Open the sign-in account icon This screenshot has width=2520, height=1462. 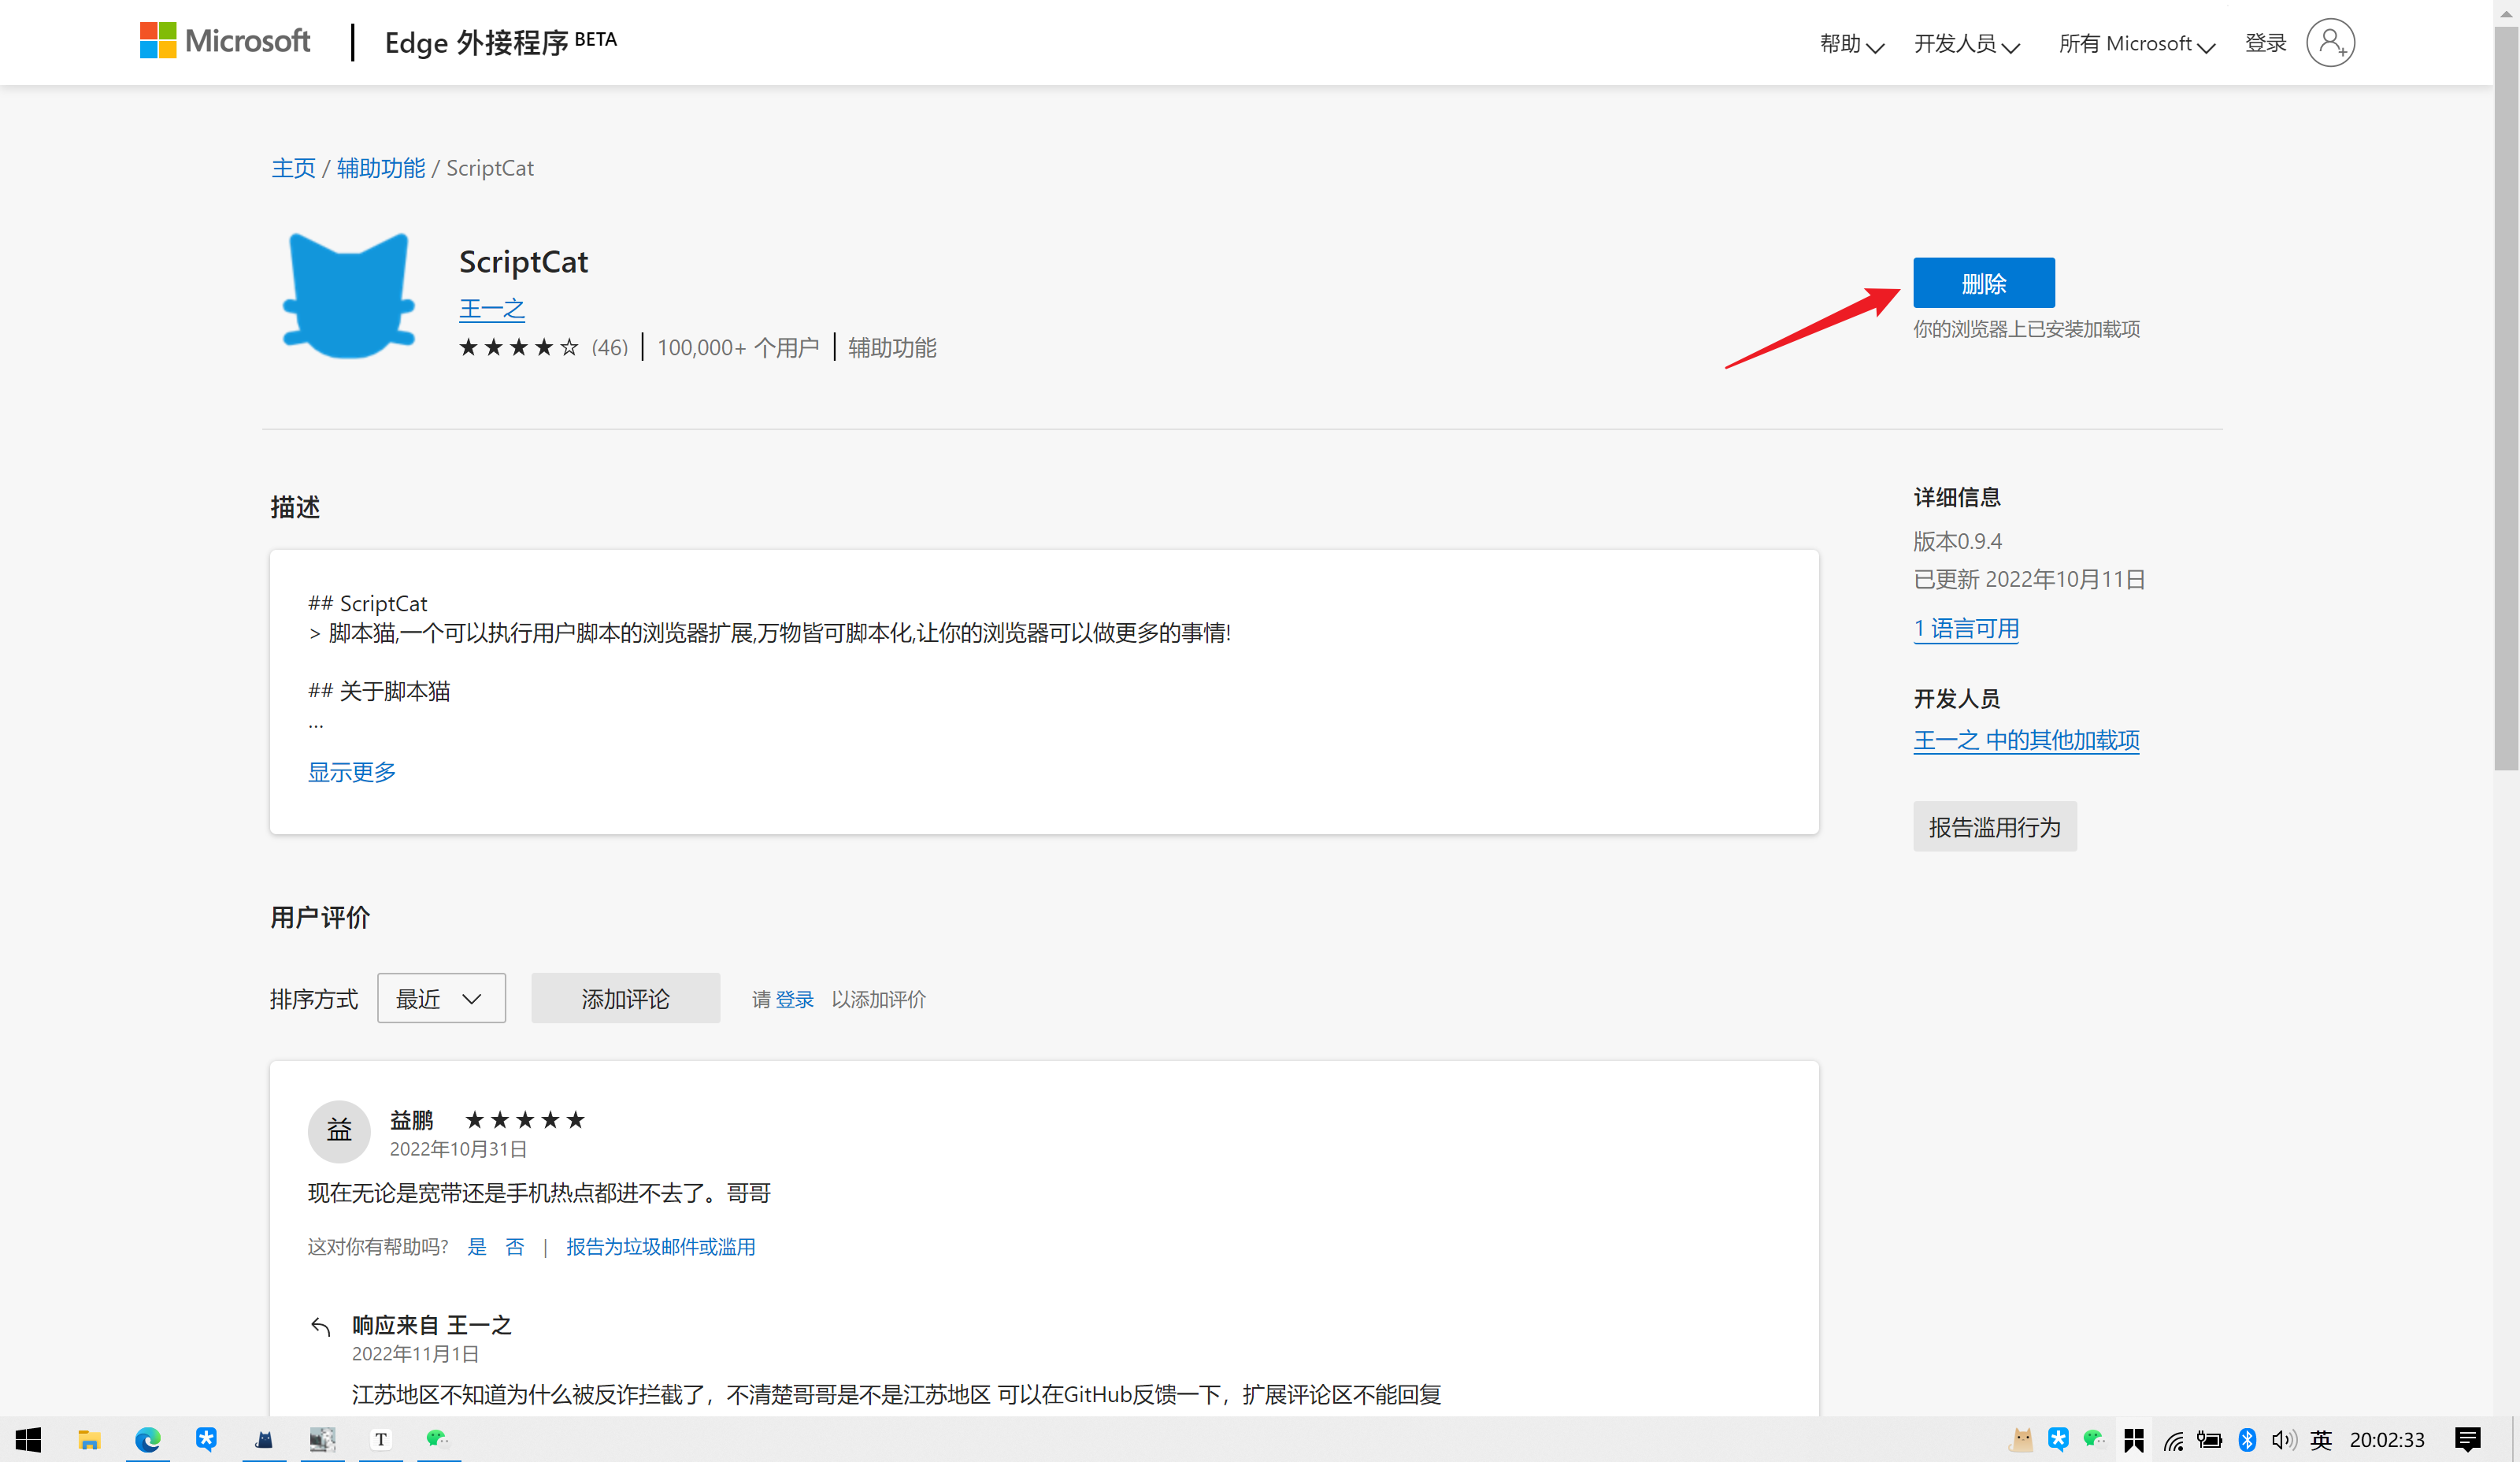point(2330,42)
